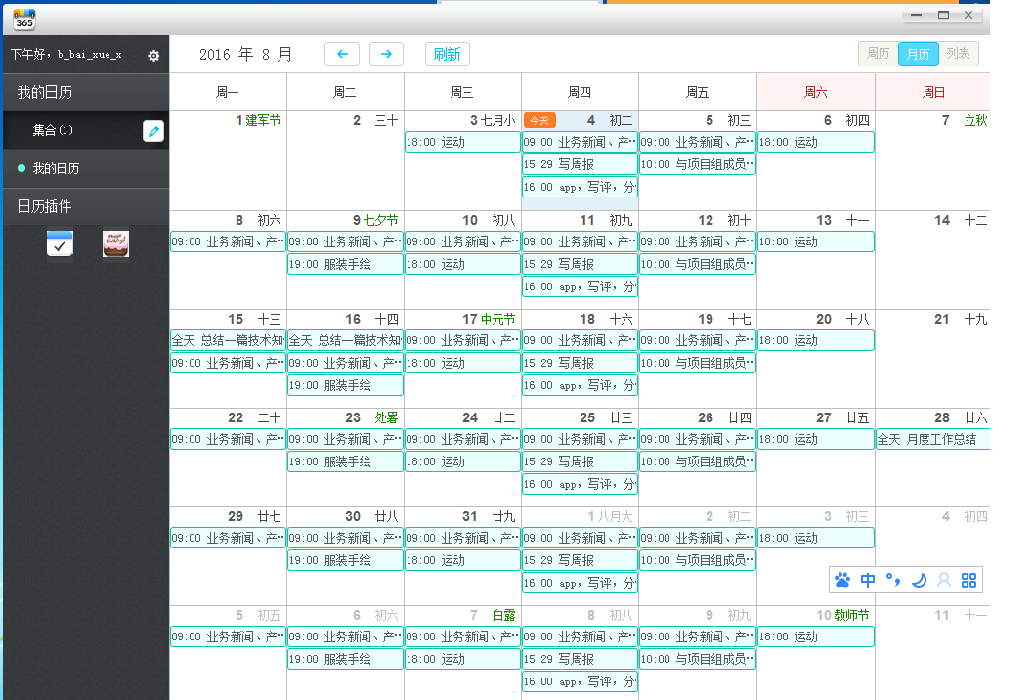1013x700 pixels.
Task: Open 18:00 运动 event on August 6
Action: point(815,142)
